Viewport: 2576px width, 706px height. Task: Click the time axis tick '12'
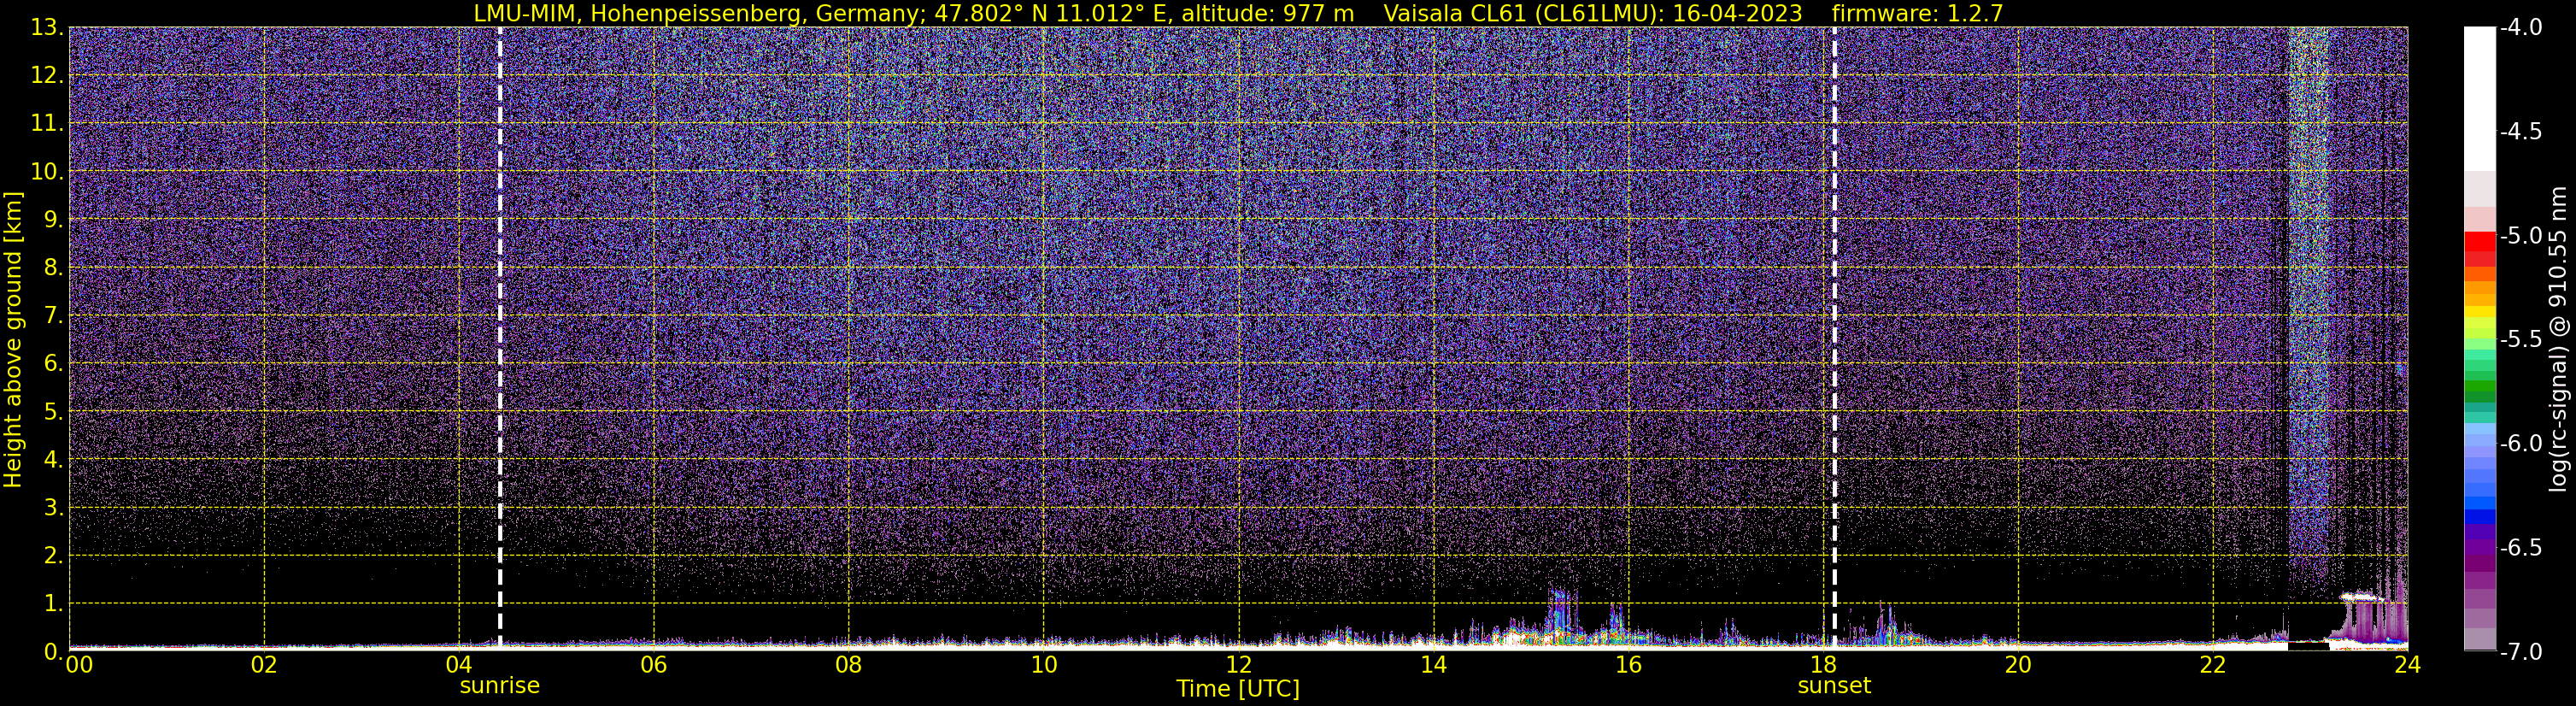point(1239,665)
